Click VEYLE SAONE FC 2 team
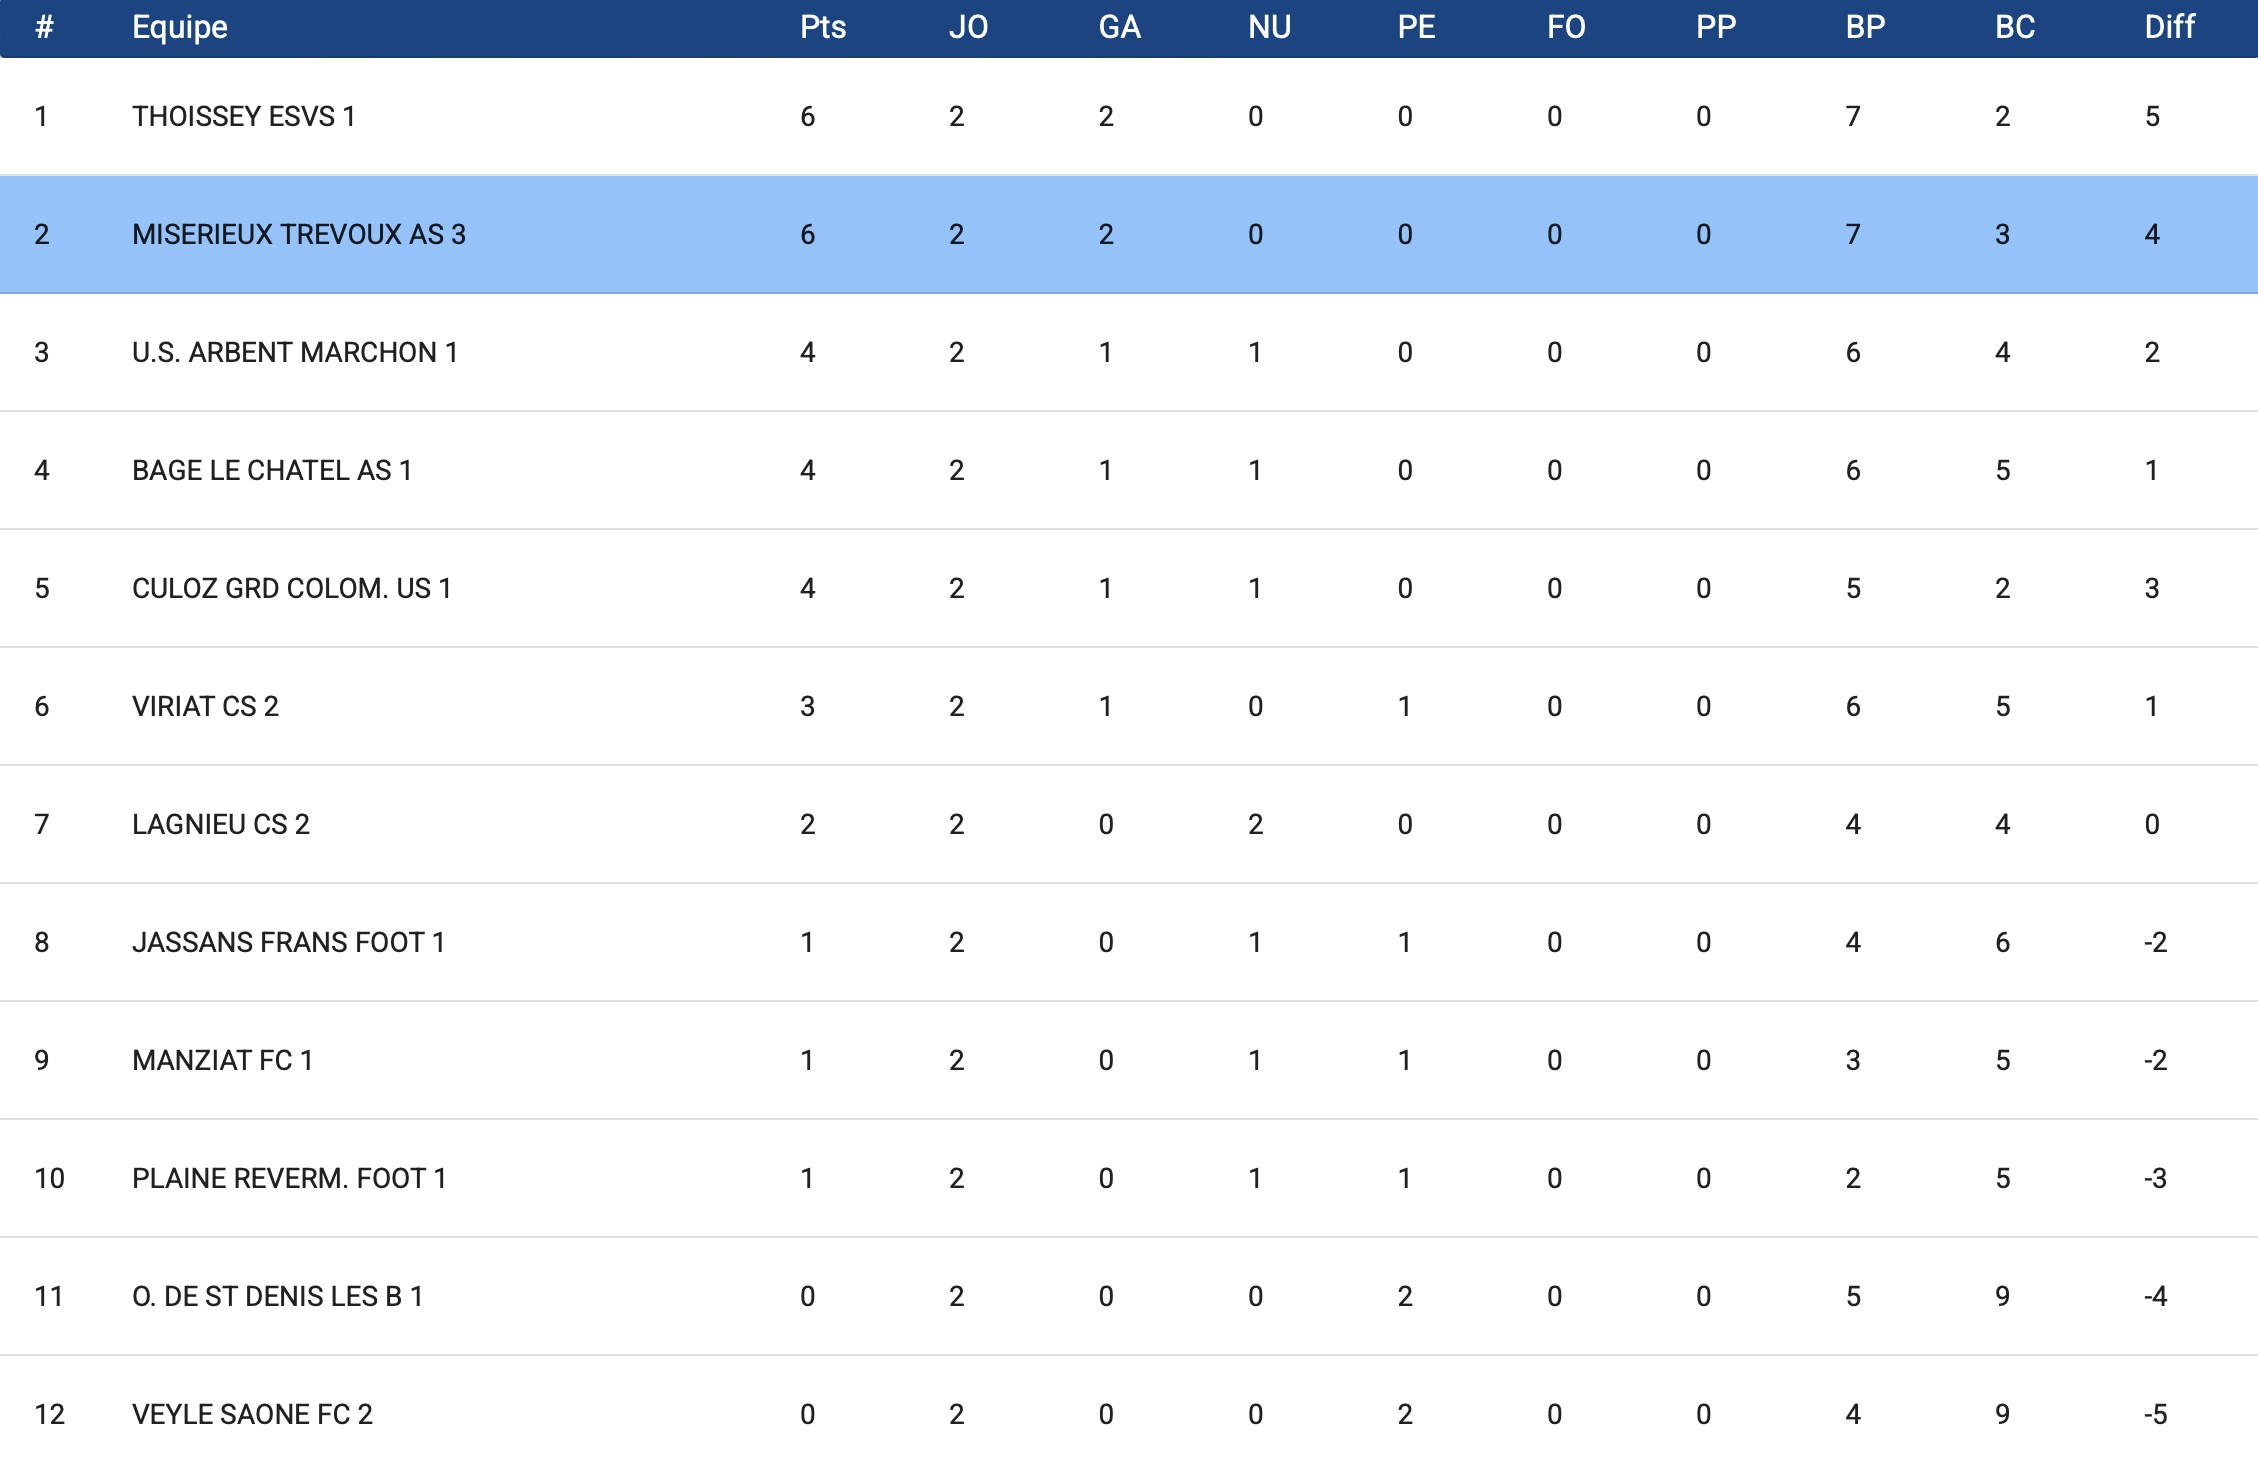The height and width of the screenshot is (1468, 2258). 252,1415
